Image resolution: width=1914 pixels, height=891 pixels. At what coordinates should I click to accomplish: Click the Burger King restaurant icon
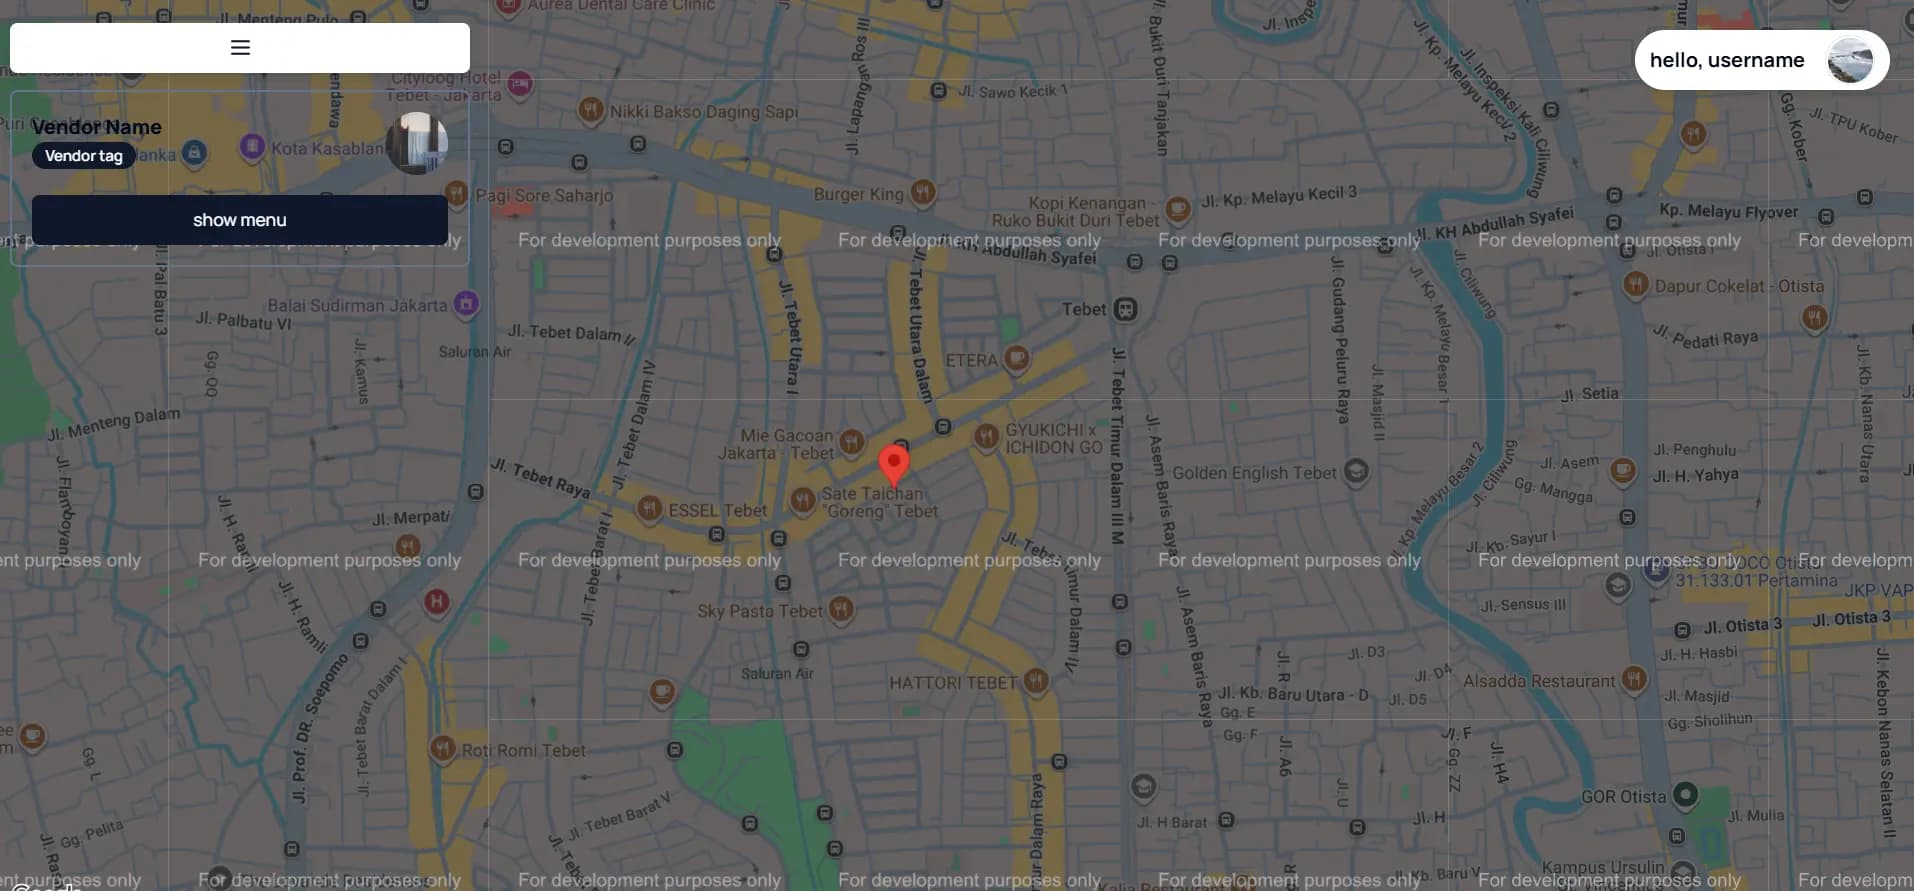[923, 192]
